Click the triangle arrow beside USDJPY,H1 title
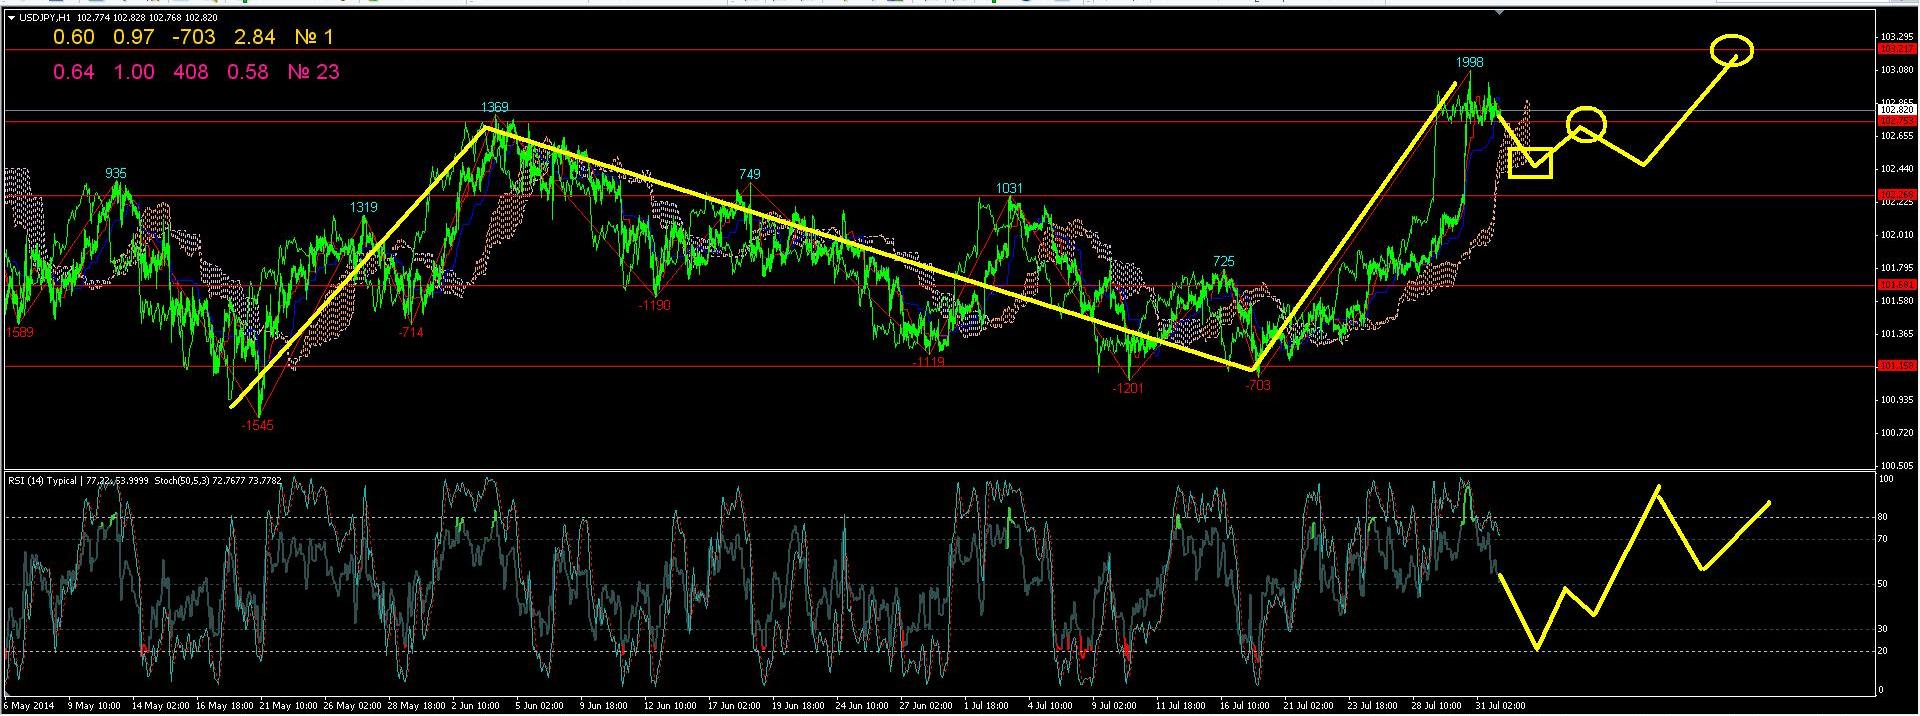The image size is (1920, 716). point(11,18)
